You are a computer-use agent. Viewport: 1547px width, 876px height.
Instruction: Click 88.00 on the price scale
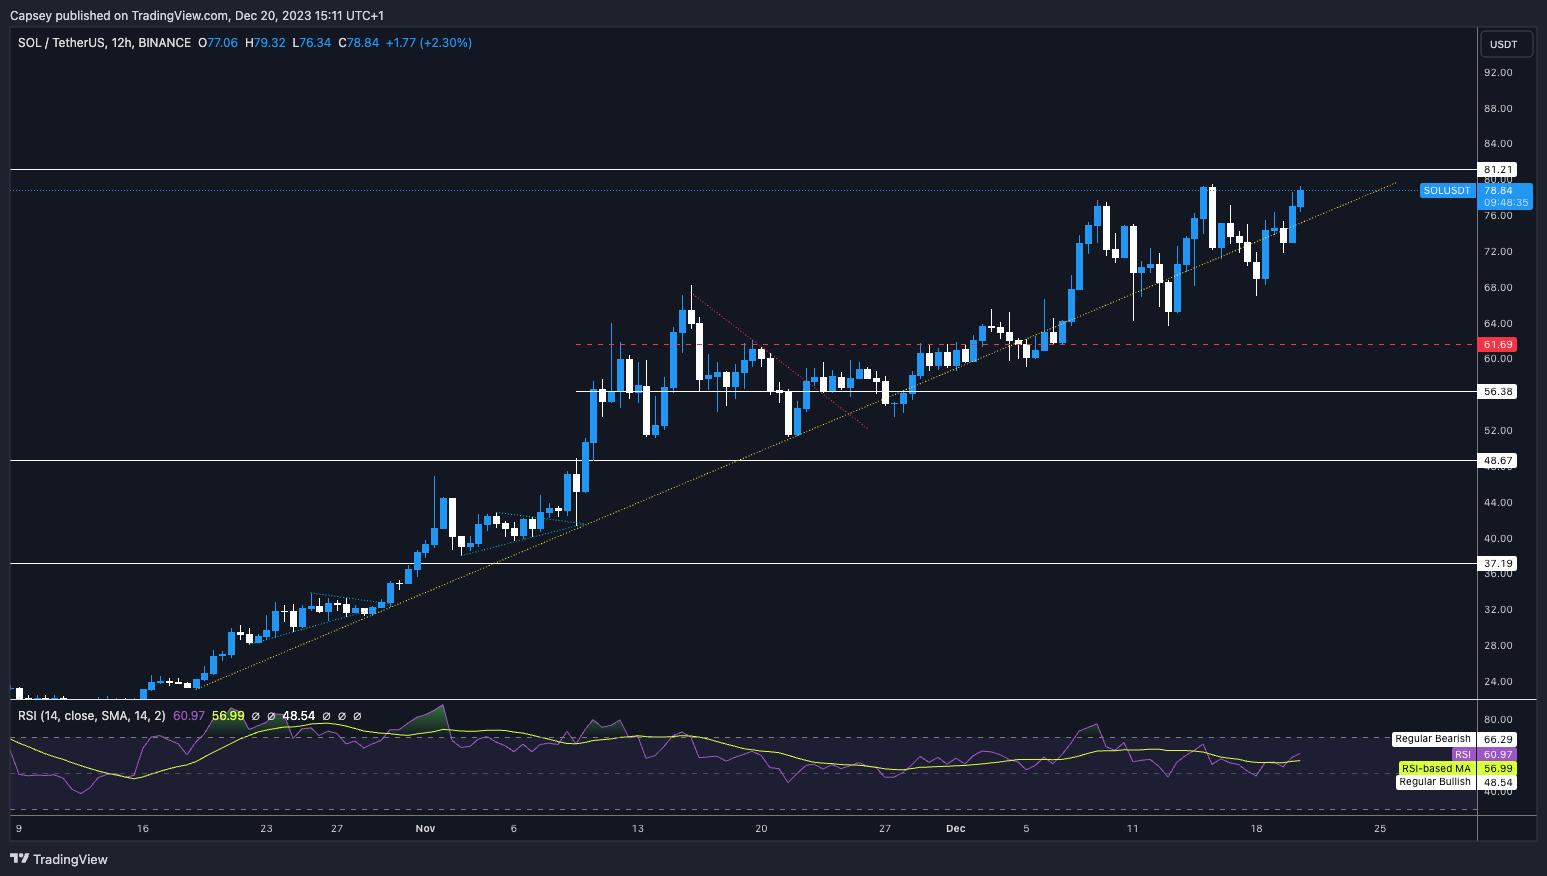click(1498, 109)
